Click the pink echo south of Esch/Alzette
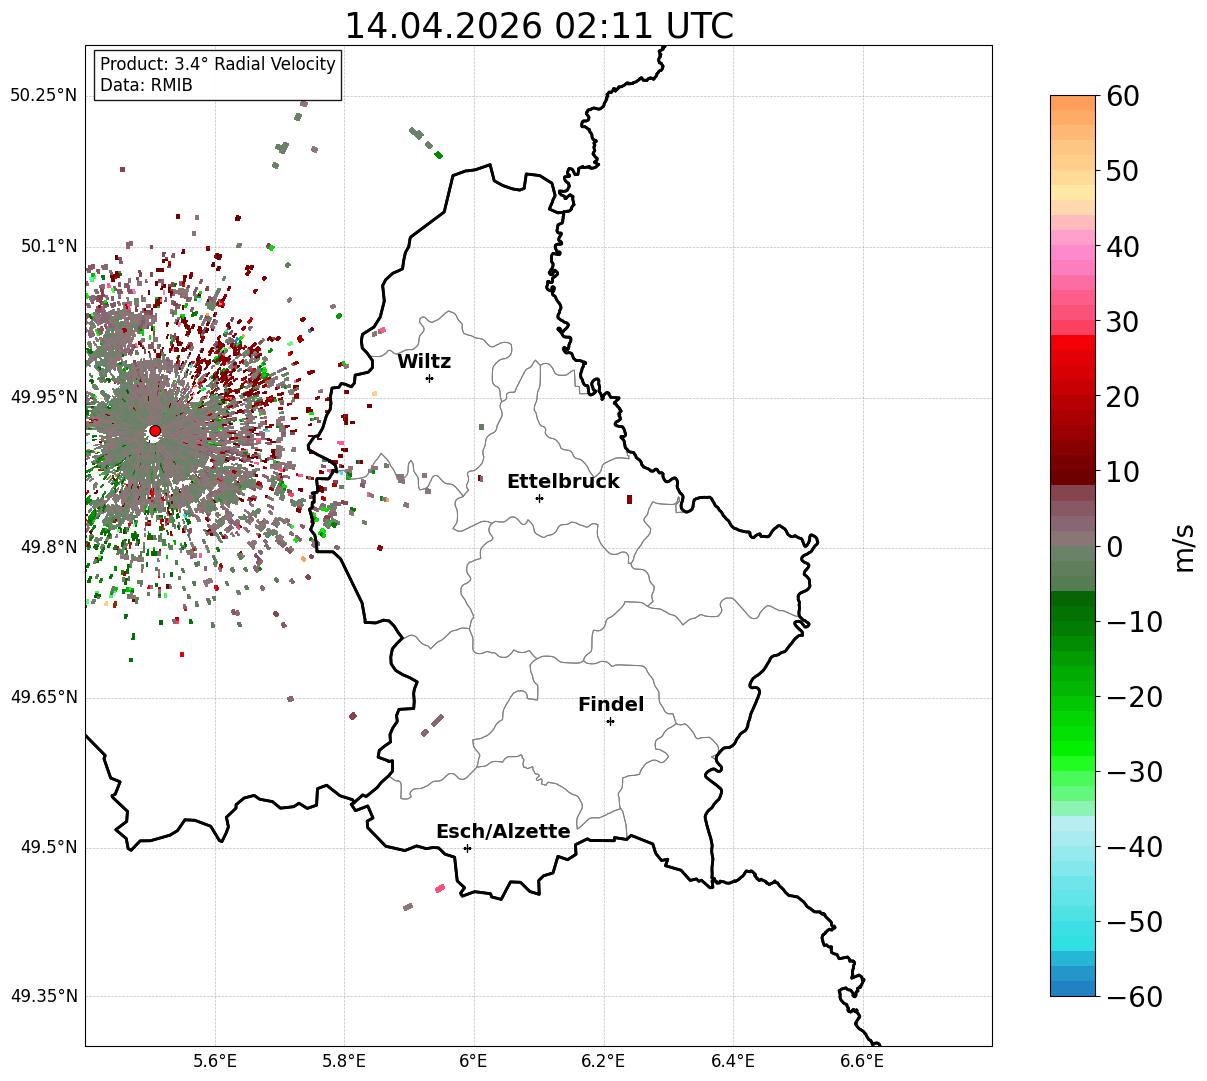Viewport: 1207px width, 1081px height. click(x=440, y=888)
